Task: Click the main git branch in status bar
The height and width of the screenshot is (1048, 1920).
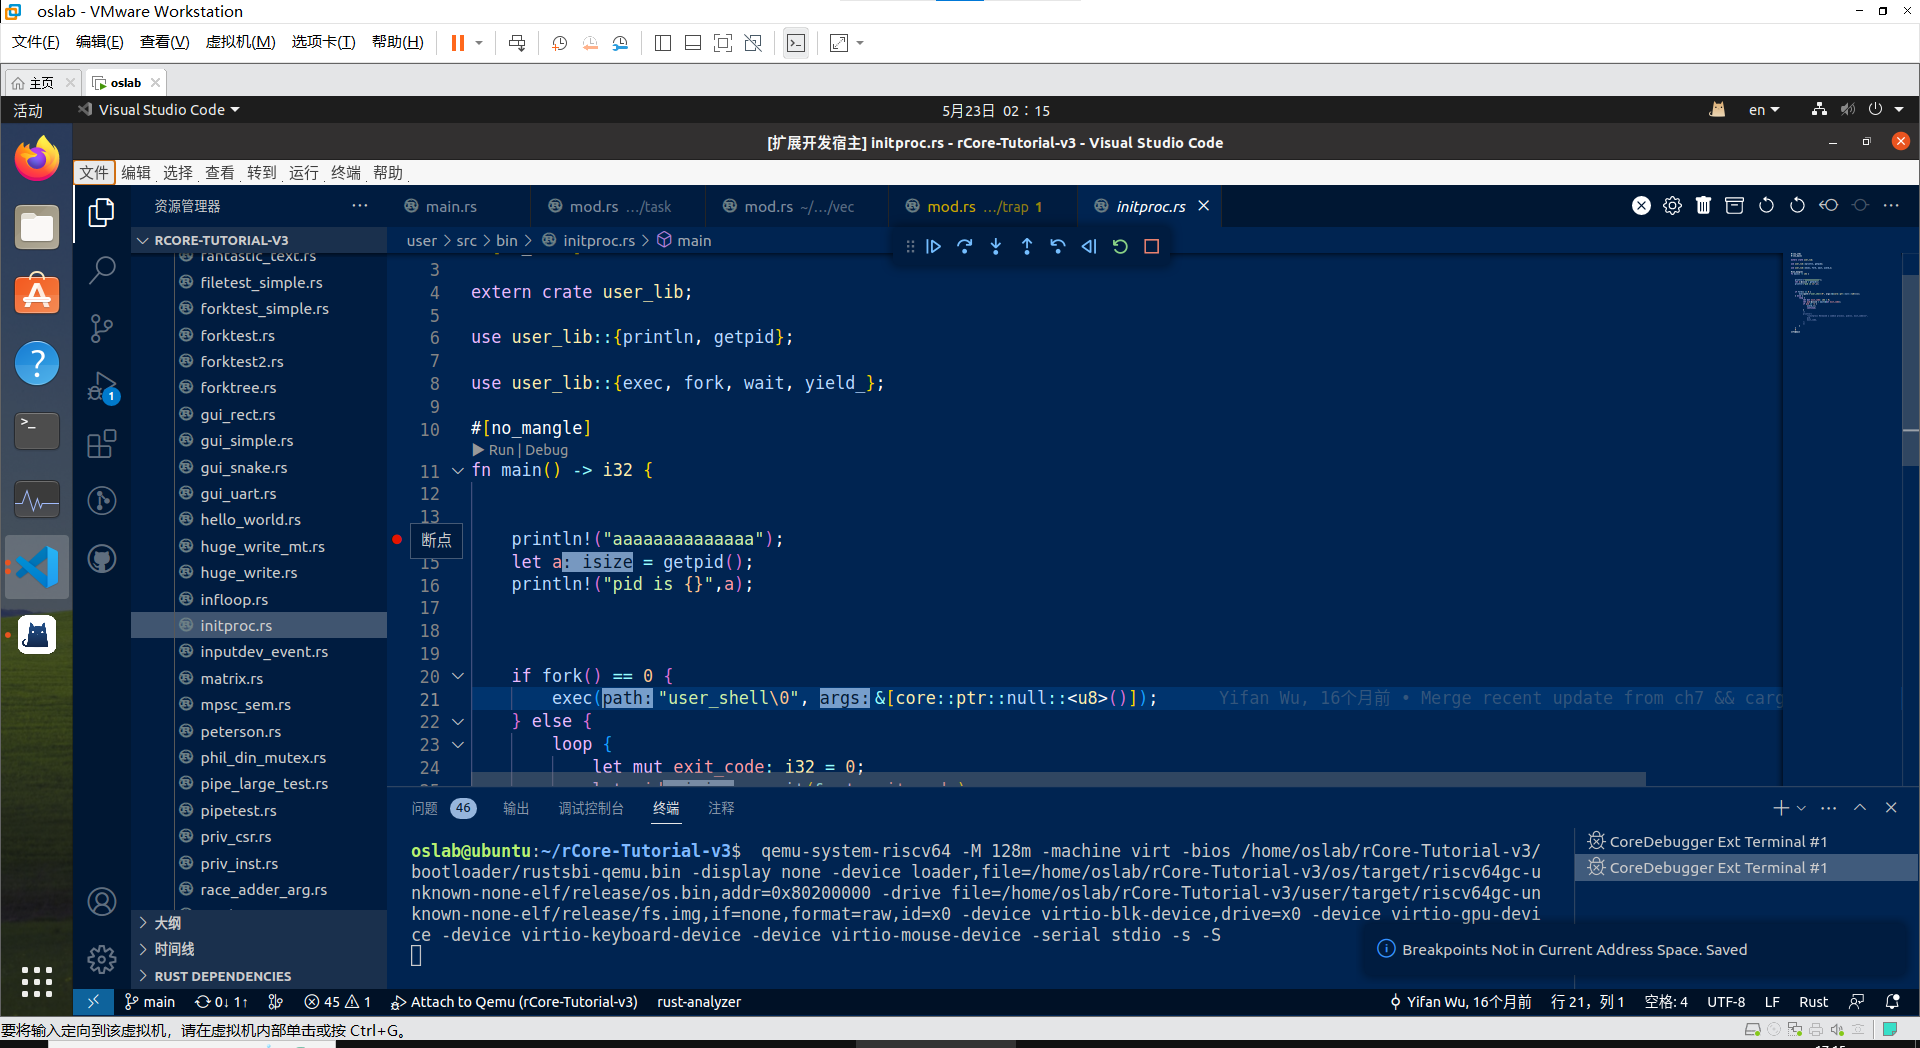Action: click(150, 1001)
